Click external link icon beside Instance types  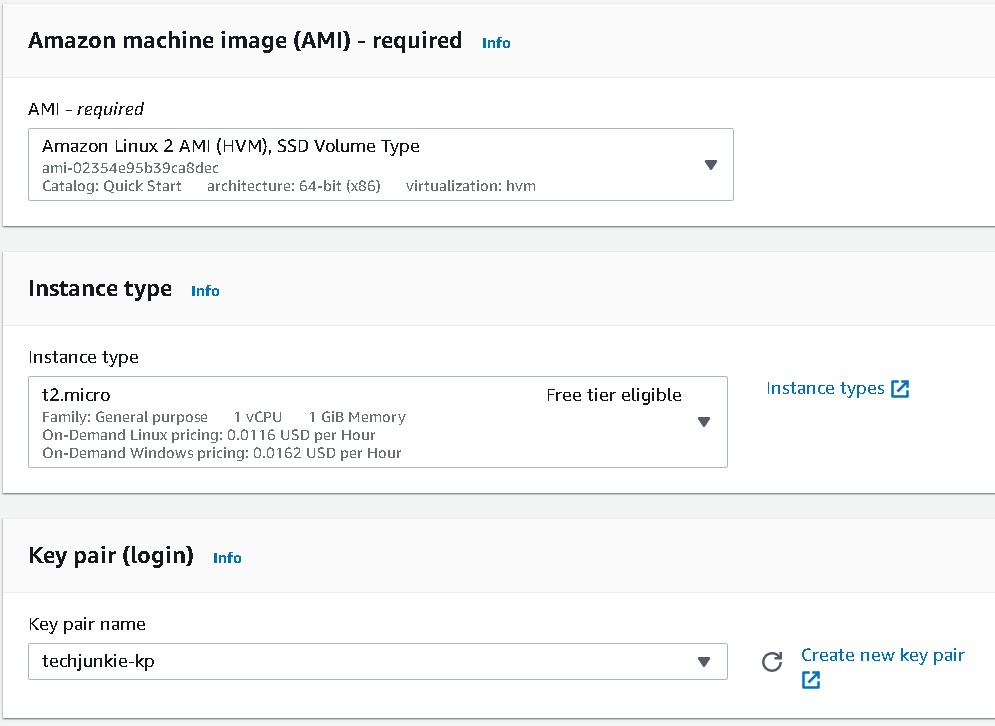tap(900, 389)
